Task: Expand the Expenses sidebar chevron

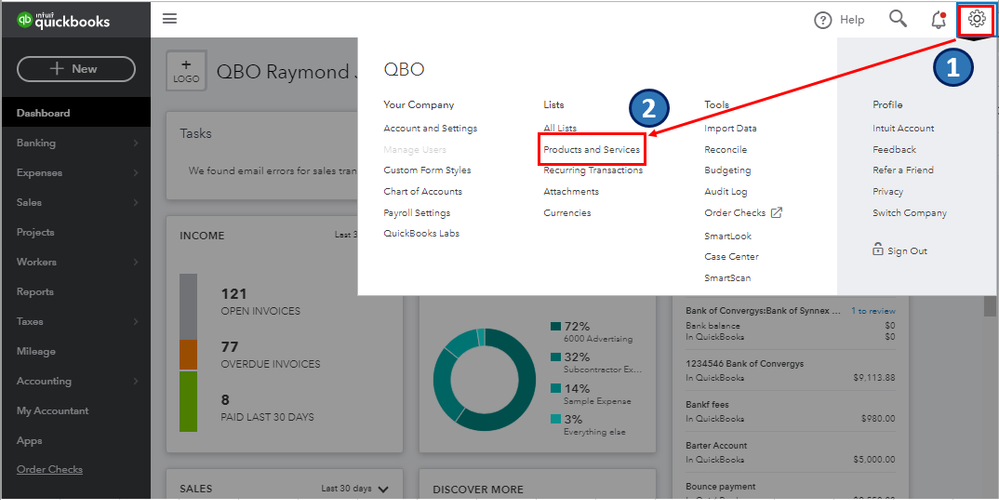Action: (136, 173)
